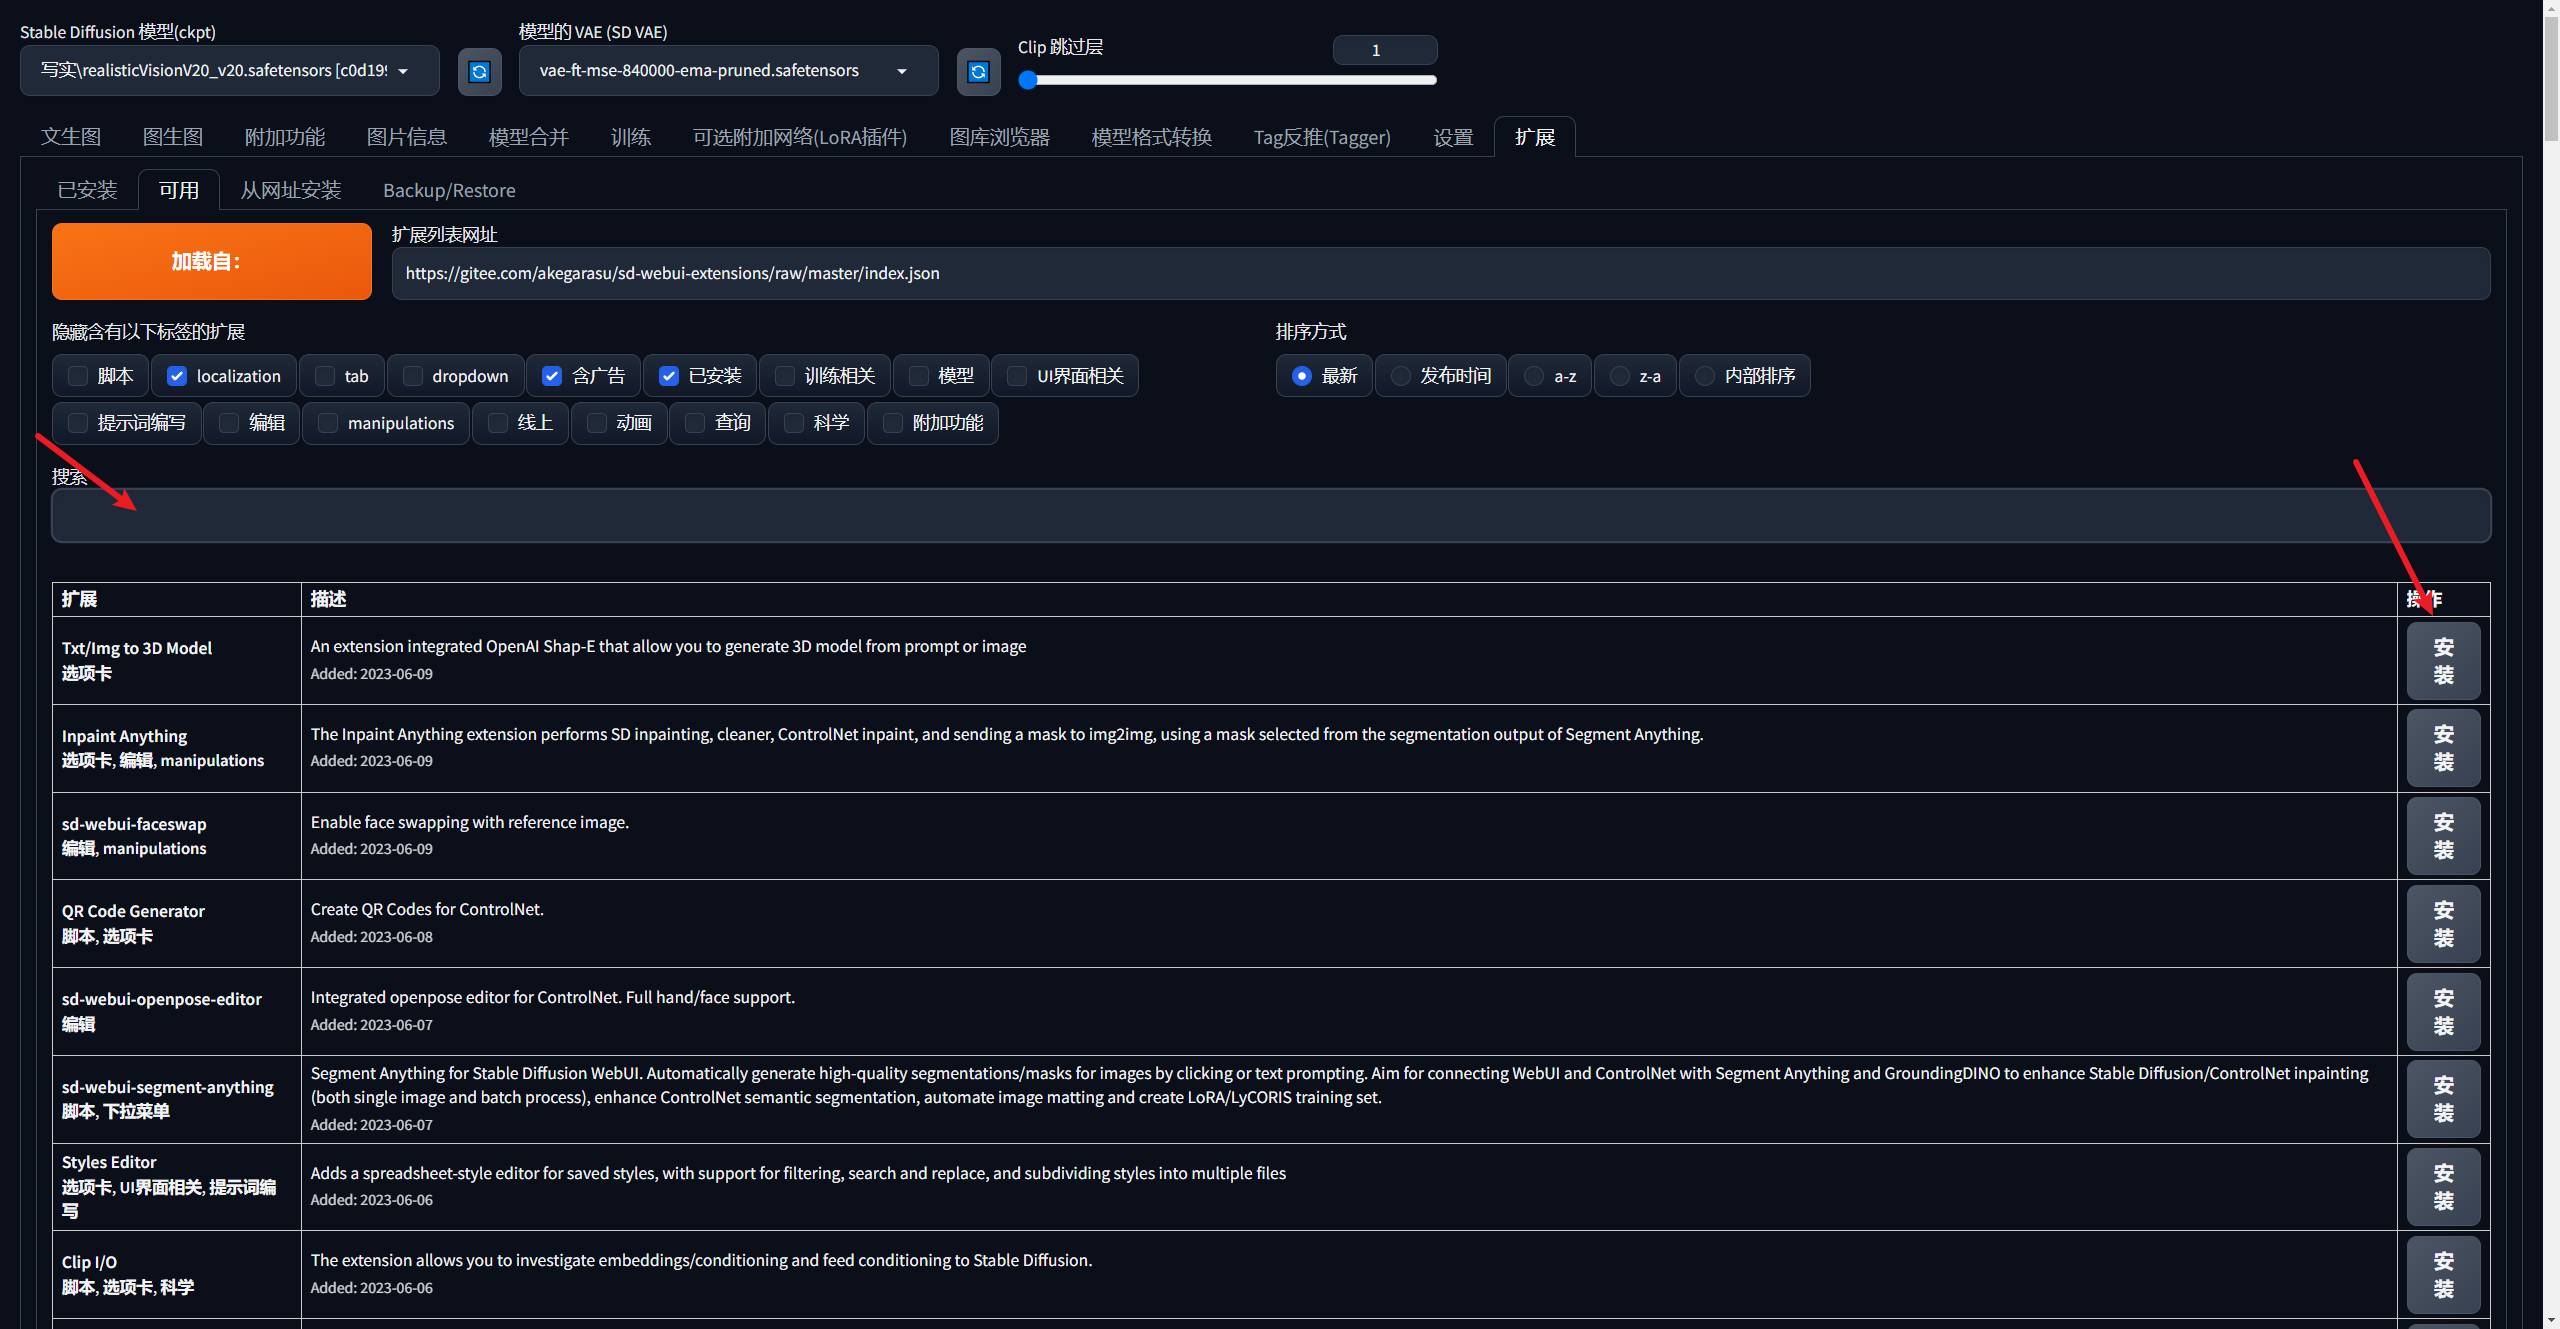Viewport: 2560px width, 1329px height.
Task: Install the QR Code Generator extension
Action: tap(2442, 924)
